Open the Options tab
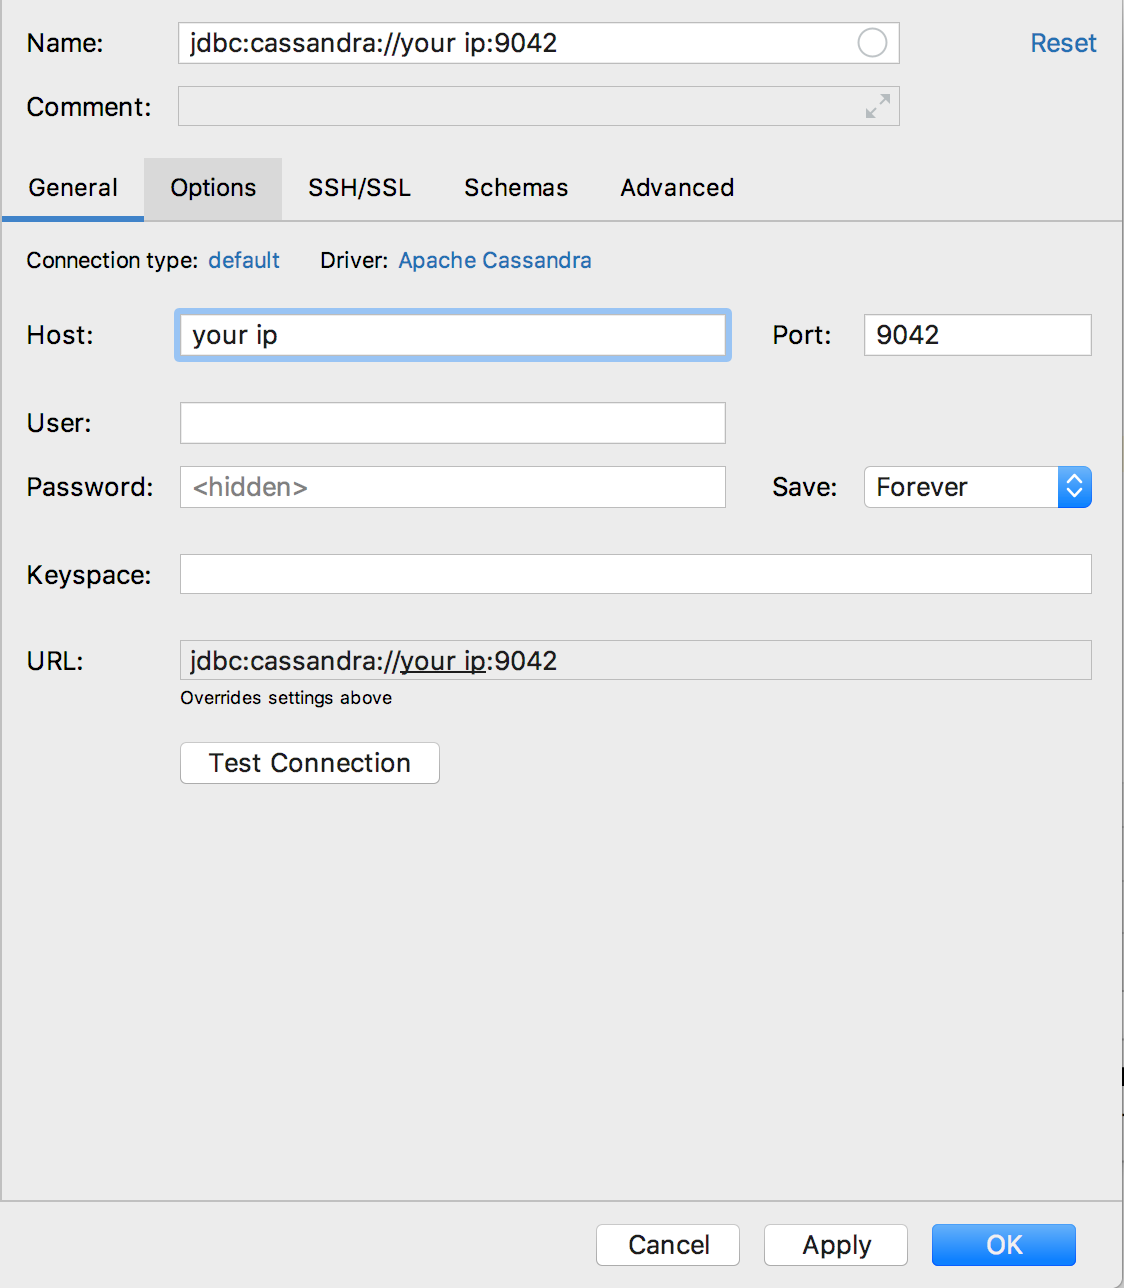1124x1288 pixels. (x=213, y=188)
